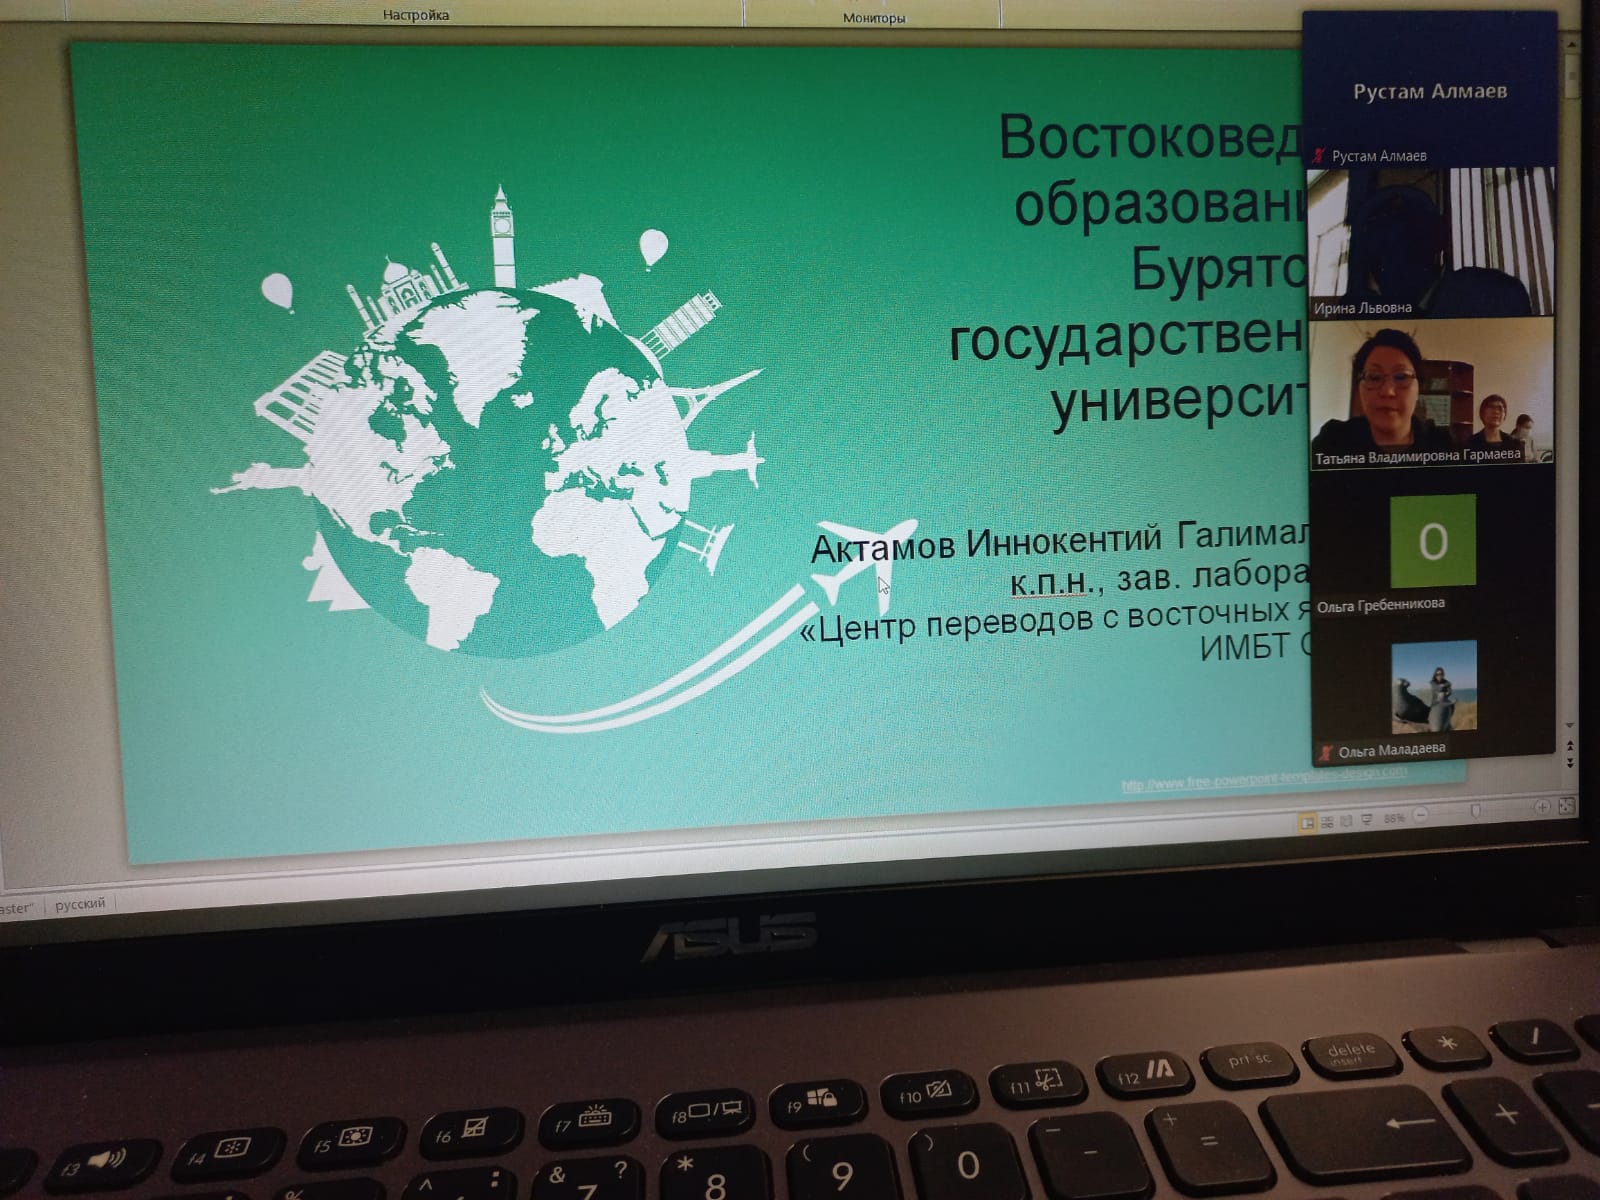This screenshot has width=1600, height=1200.
Task: Fit slide to current window
Action: pos(1566,805)
